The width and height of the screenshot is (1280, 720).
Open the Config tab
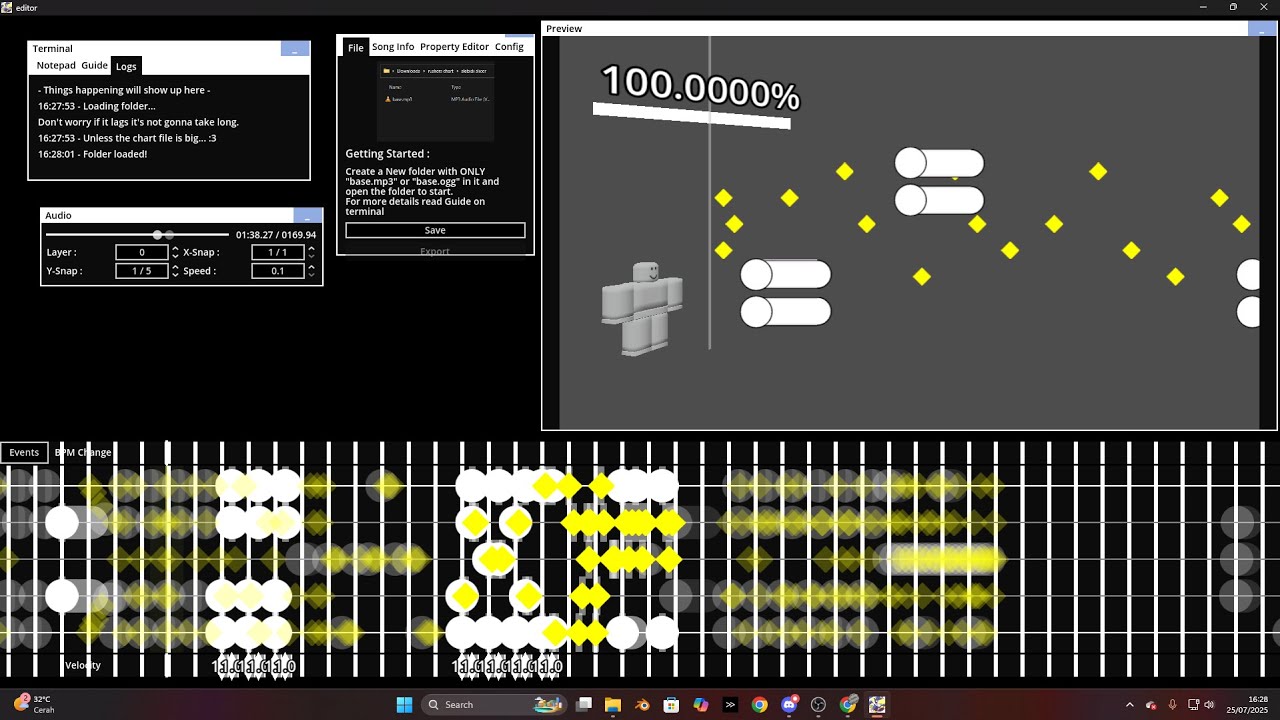(x=509, y=47)
